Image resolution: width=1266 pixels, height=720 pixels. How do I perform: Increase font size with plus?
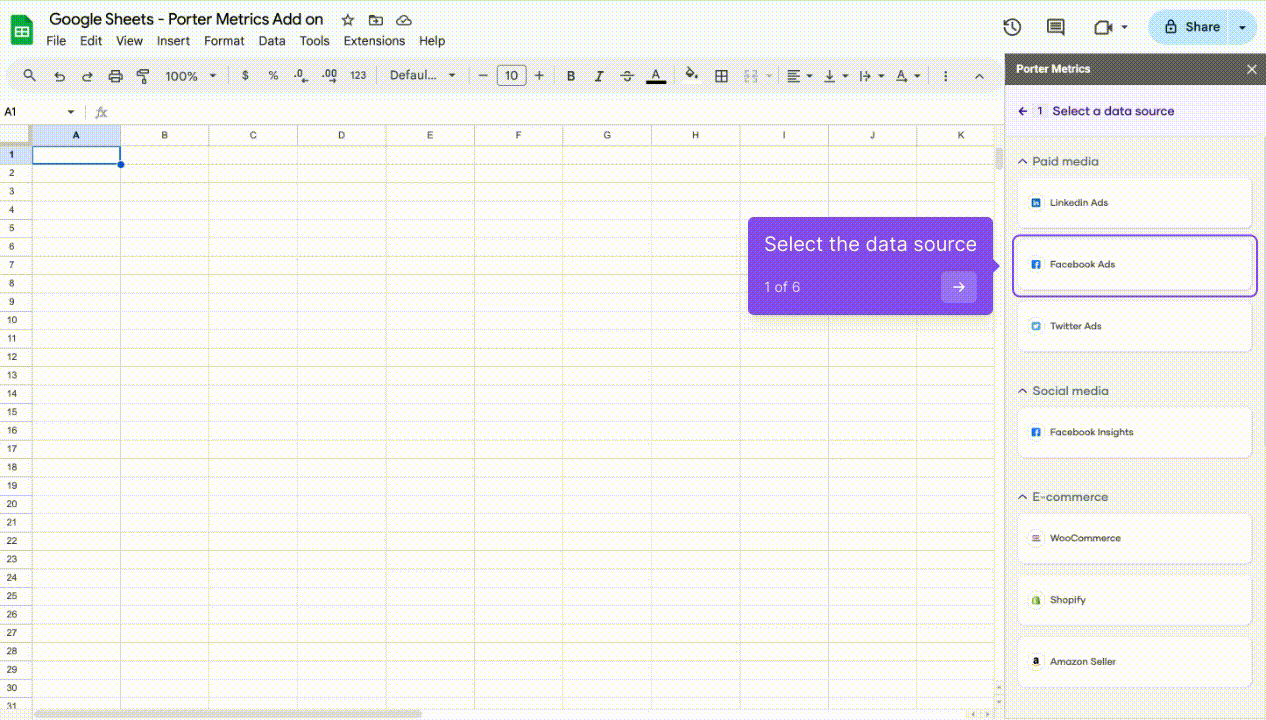[x=539, y=76]
